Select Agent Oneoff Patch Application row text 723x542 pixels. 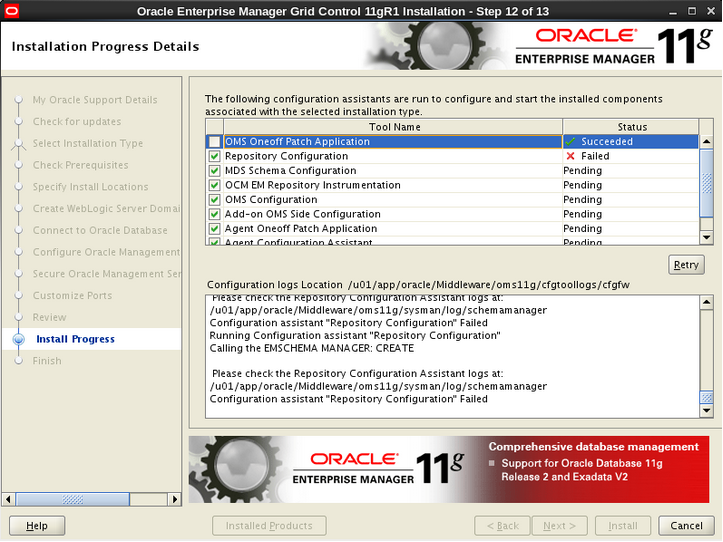click(x=301, y=229)
